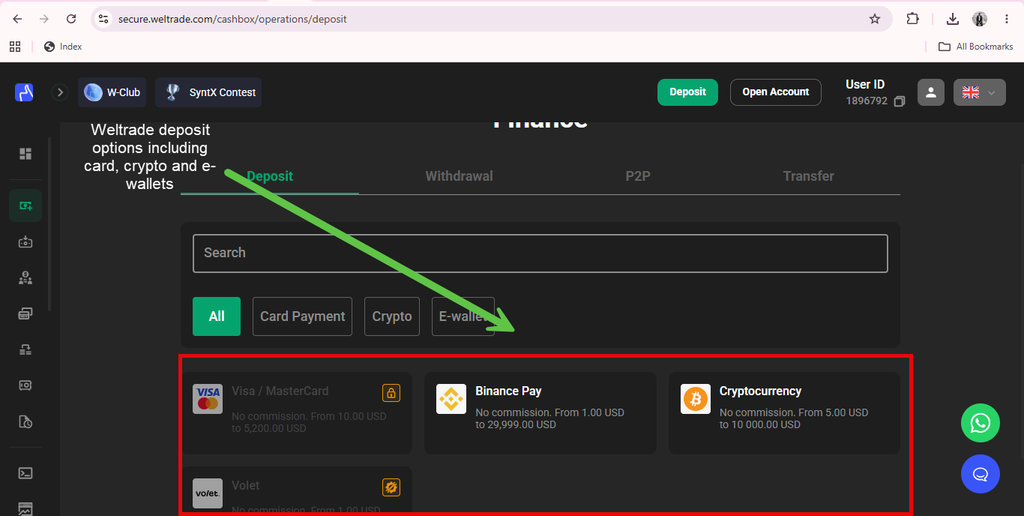Open the terminal icon in sidebar

(25, 473)
